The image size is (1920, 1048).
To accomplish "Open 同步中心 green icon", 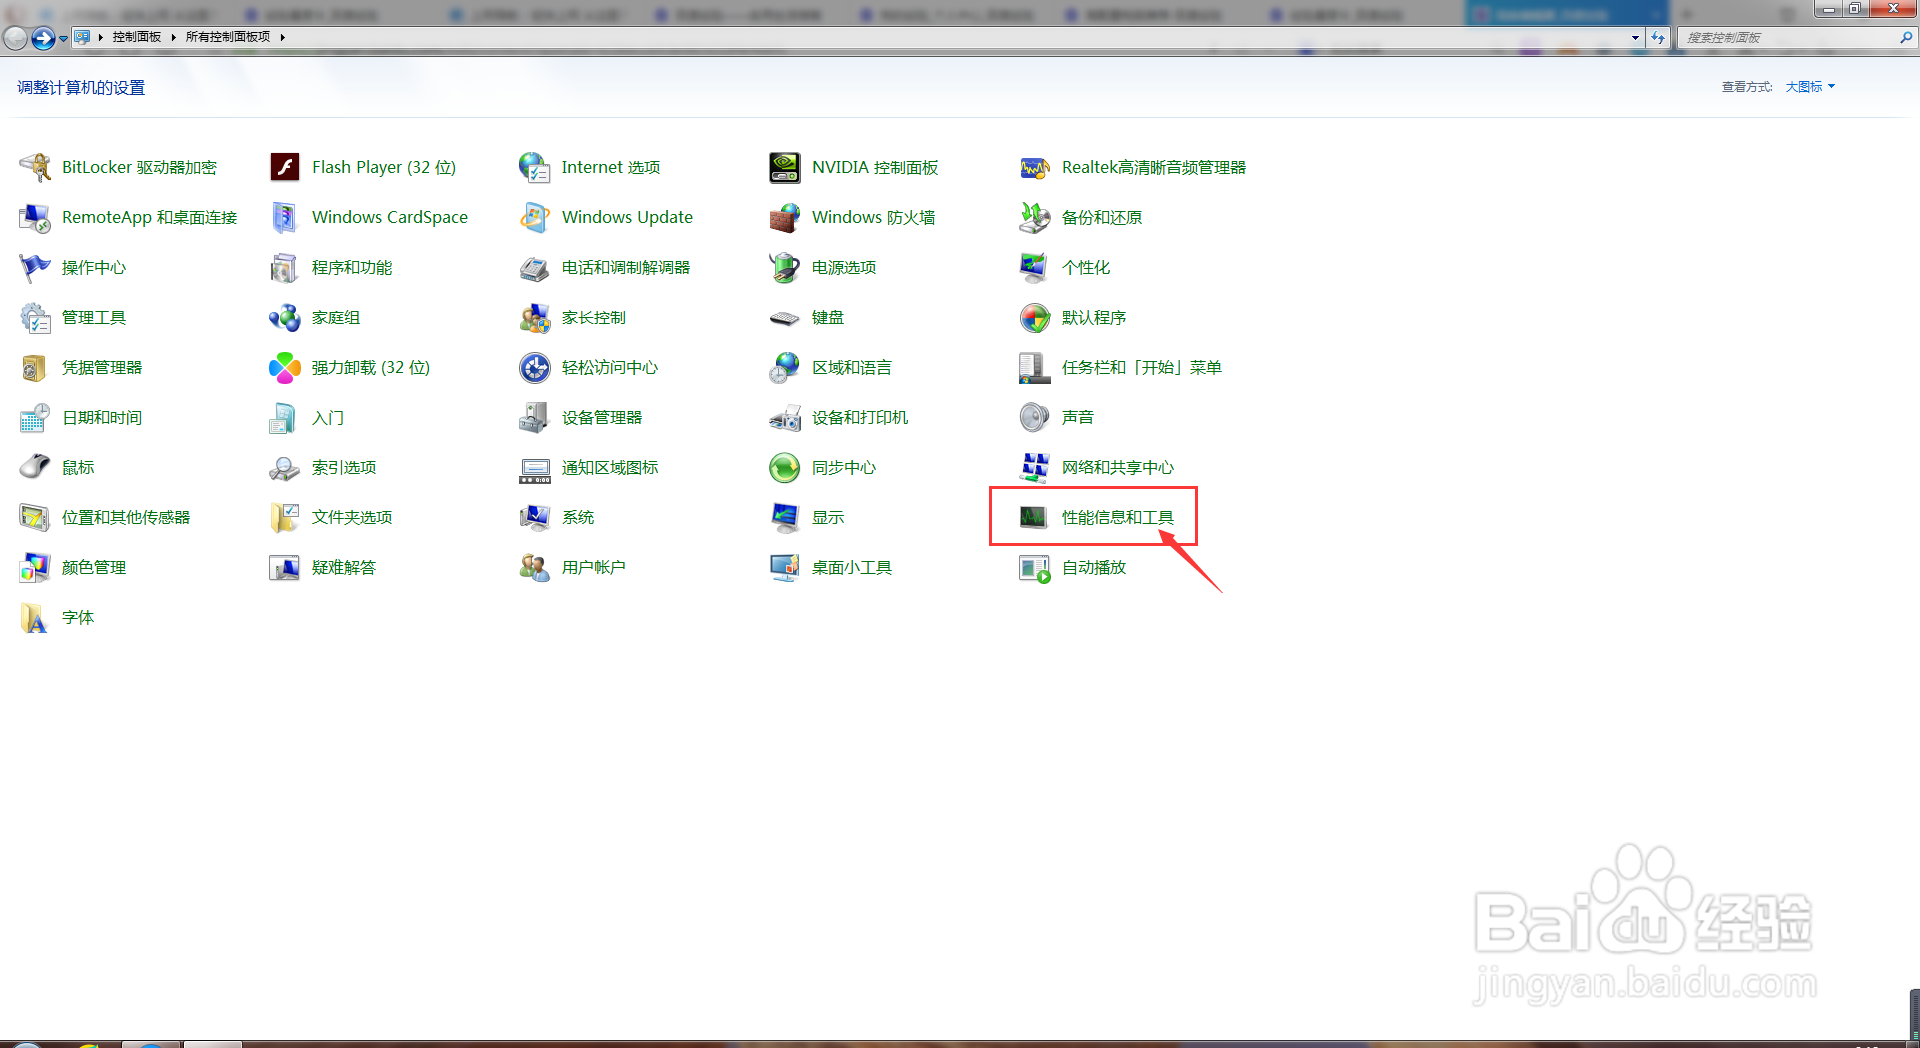I will [785, 467].
